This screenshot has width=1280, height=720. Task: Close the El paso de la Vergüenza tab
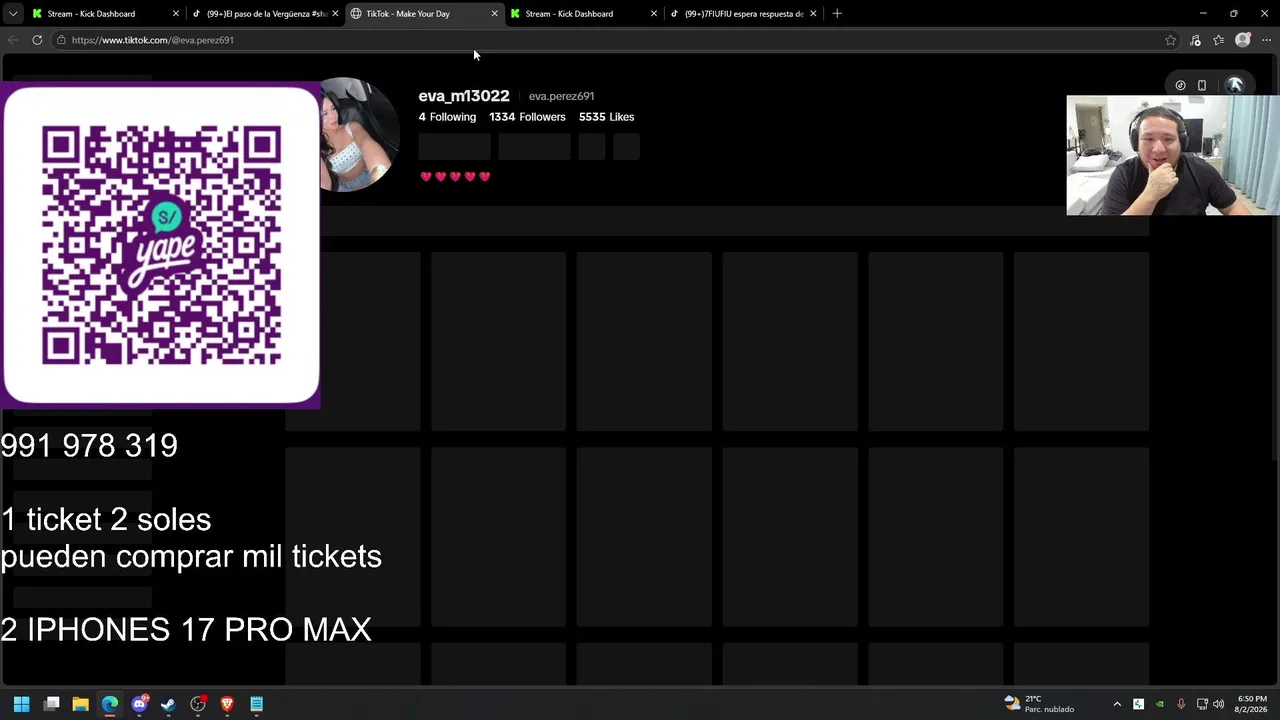click(x=334, y=14)
